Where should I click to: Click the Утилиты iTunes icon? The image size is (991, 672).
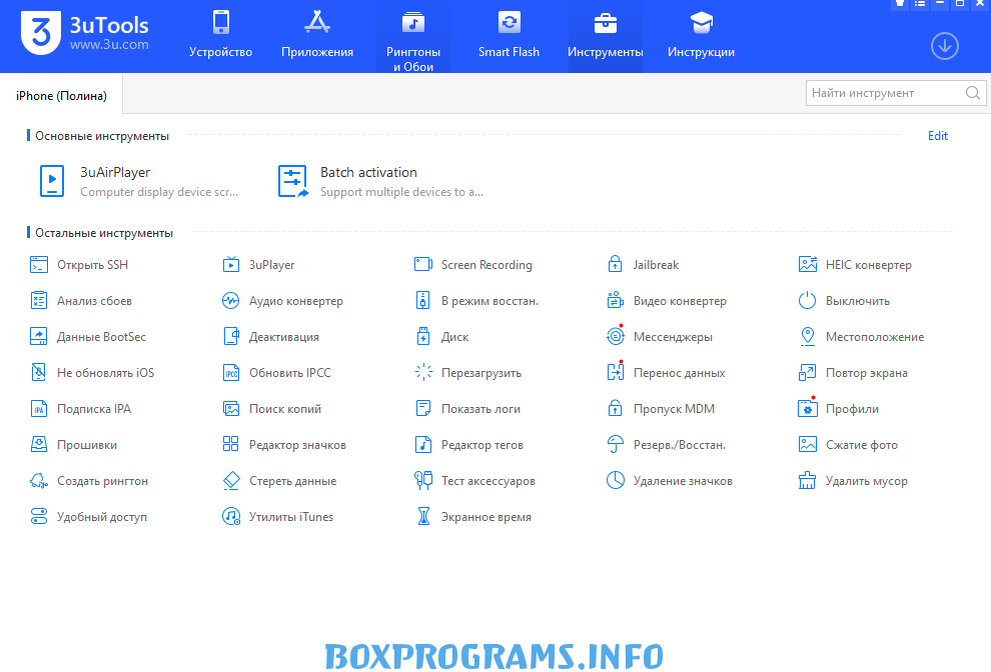(x=231, y=517)
